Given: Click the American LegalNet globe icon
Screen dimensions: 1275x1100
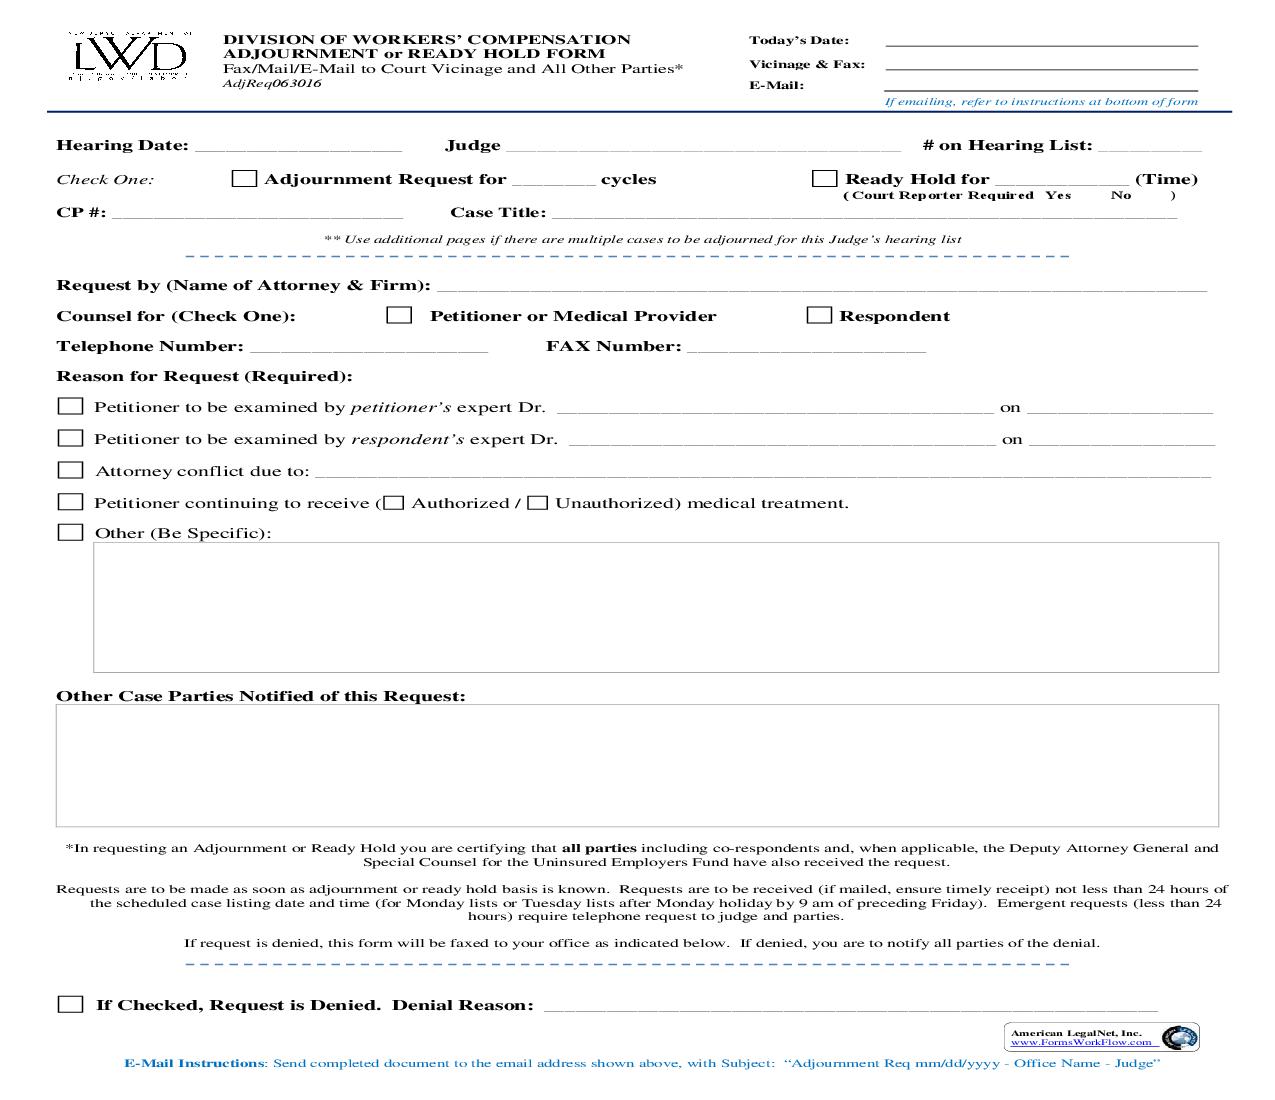Looking at the screenshot, I should pyautogui.click(x=1178, y=1039).
